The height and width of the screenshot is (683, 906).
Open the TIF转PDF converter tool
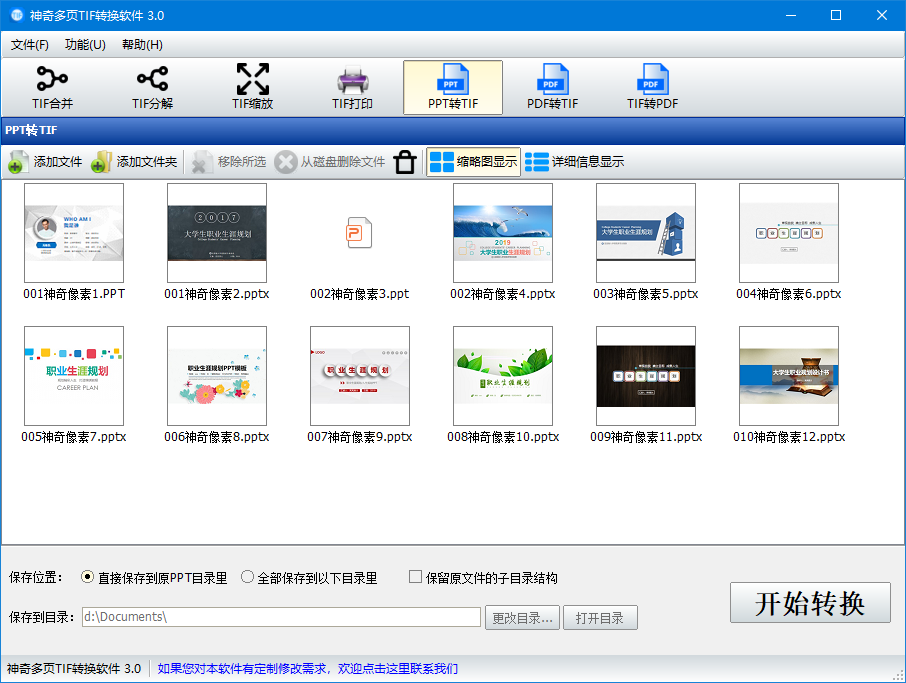pos(652,87)
